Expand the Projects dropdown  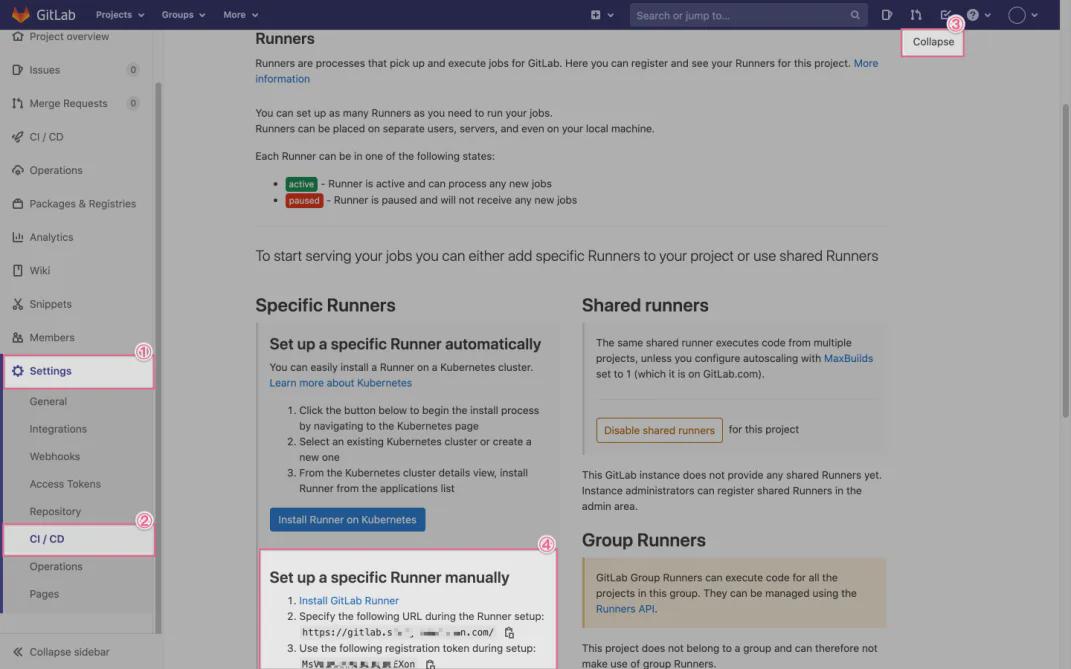(x=120, y=15)
